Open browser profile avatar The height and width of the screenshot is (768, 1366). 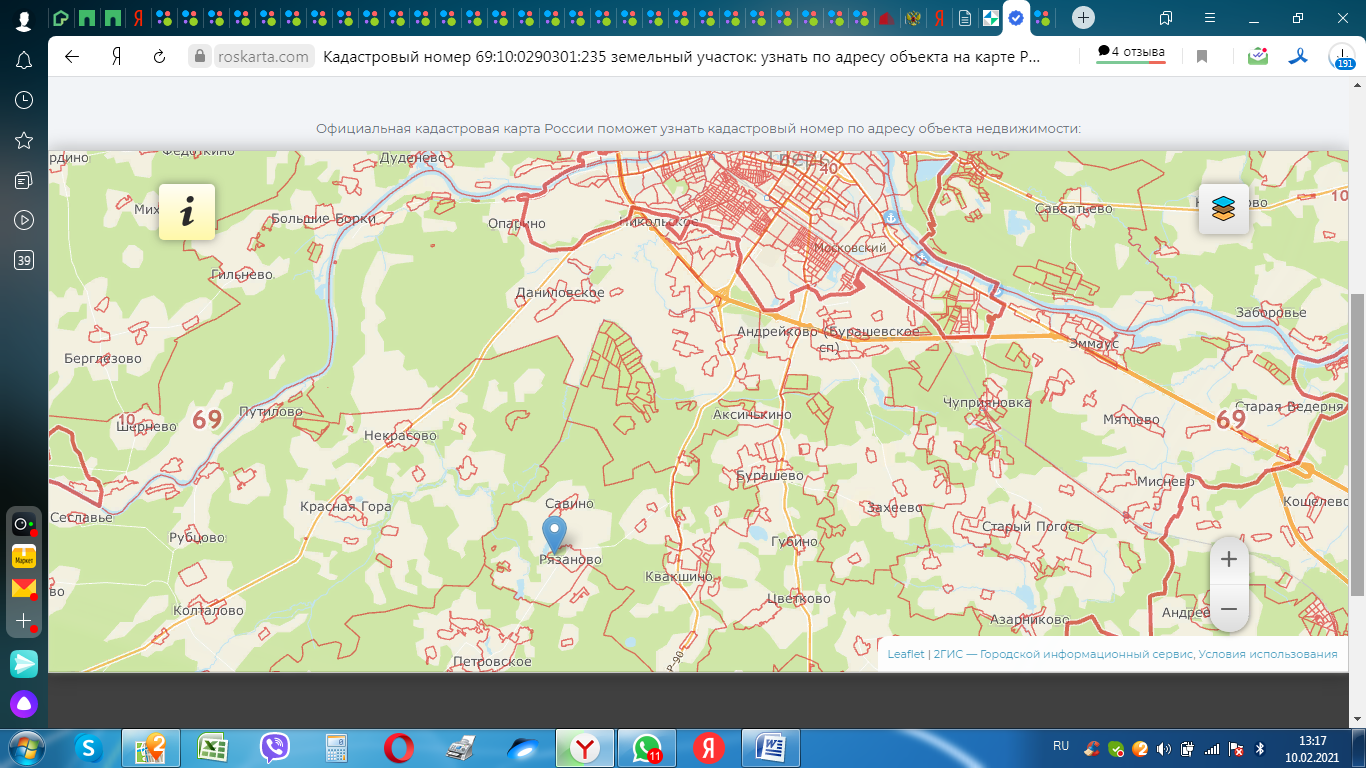point(24,20)
